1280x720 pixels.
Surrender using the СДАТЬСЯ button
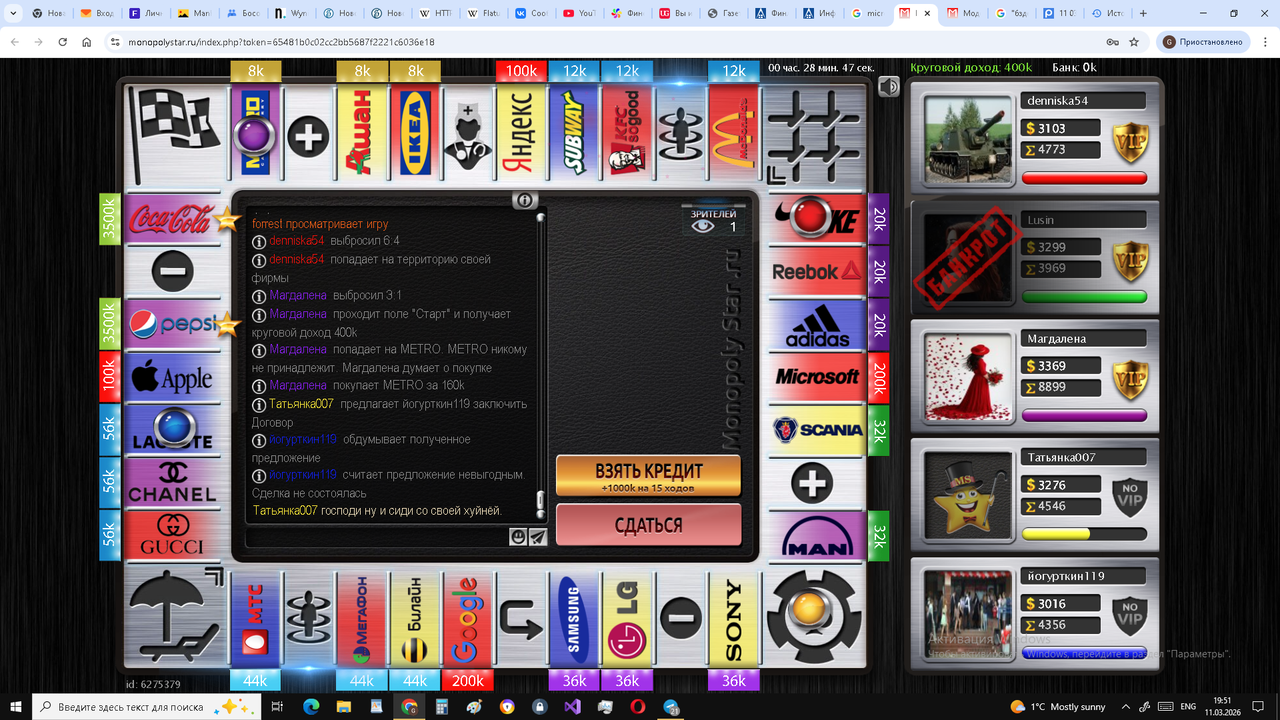click(x=649, y=525)
